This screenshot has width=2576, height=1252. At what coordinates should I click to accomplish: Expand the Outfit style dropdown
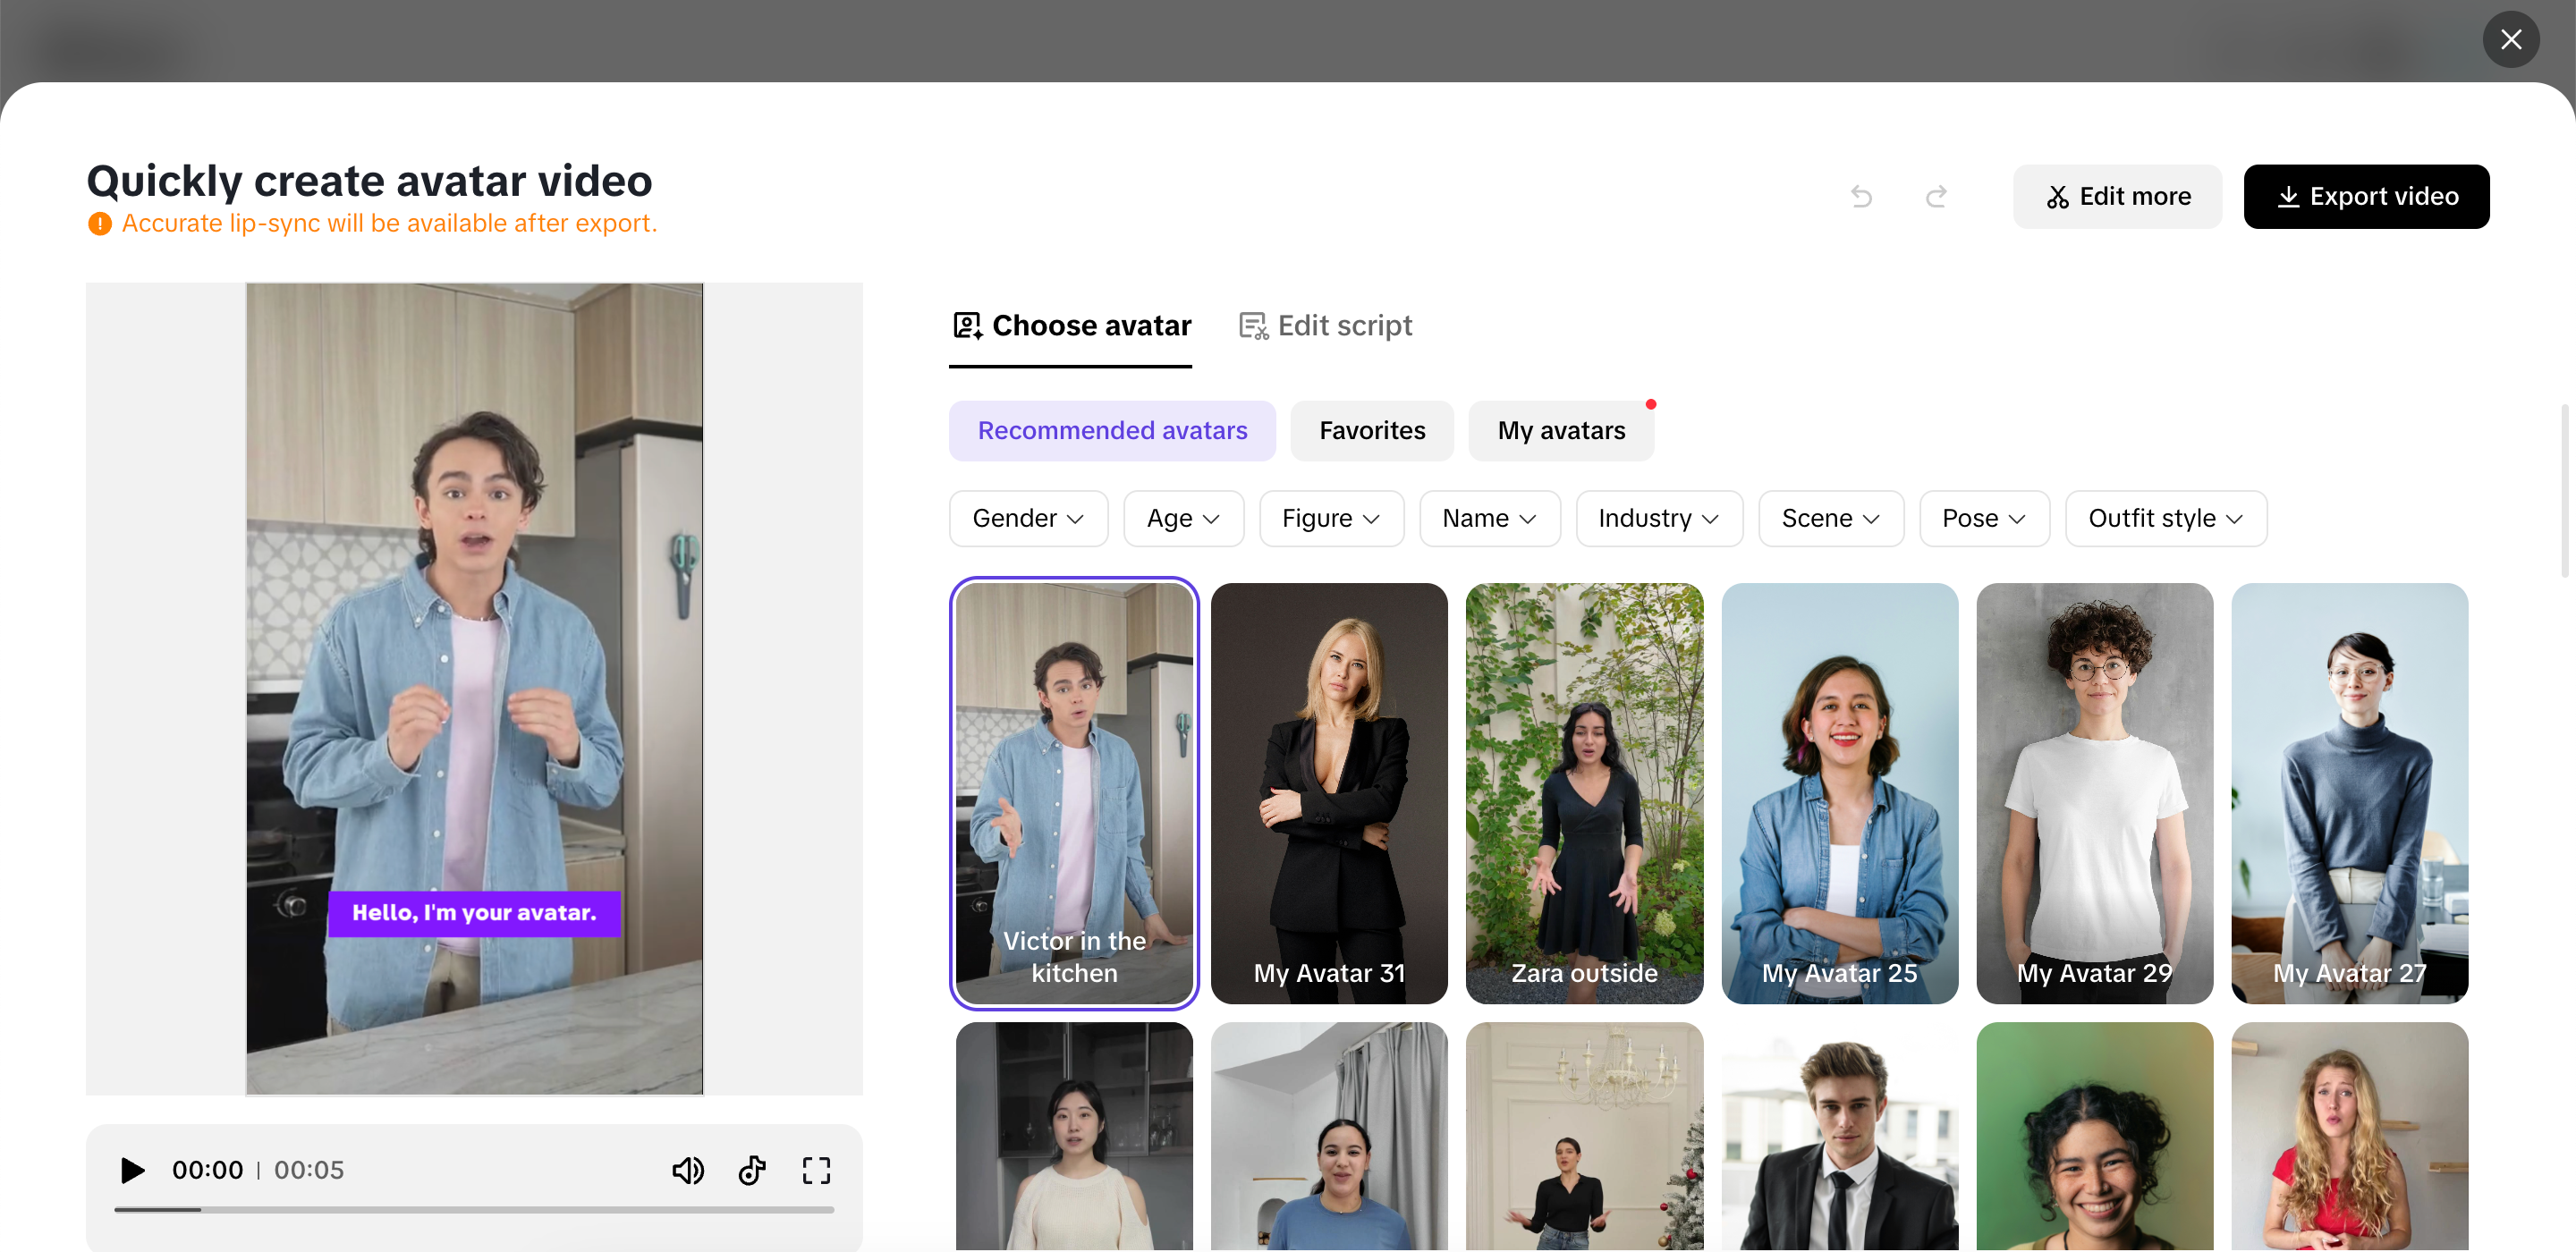coord(2165,518)
